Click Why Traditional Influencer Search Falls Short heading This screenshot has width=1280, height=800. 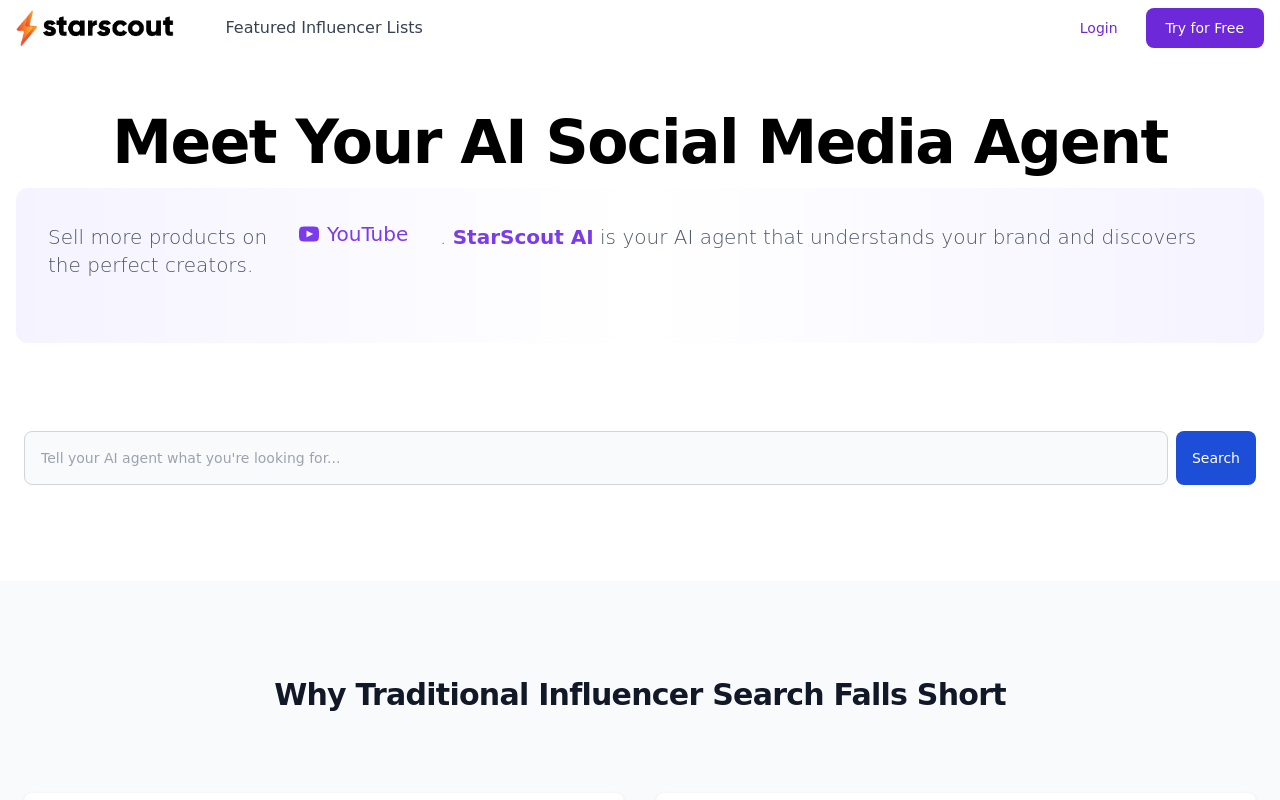(640, 694)
